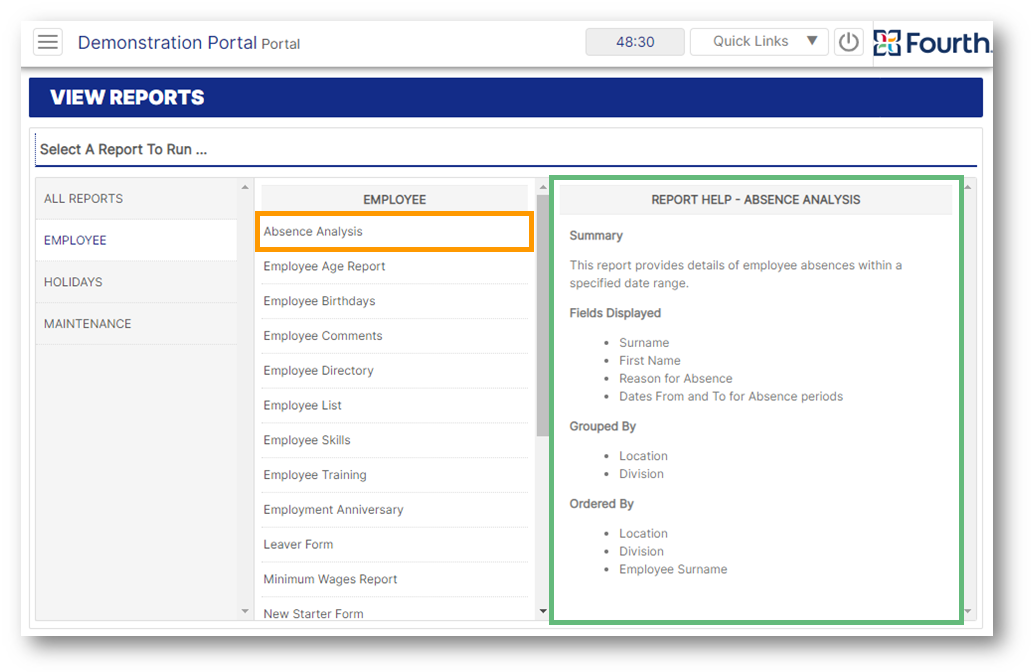The height and width of the screenshot is (672, 1035).
Task: Click the power logout icon
Action: pos(848,42)
